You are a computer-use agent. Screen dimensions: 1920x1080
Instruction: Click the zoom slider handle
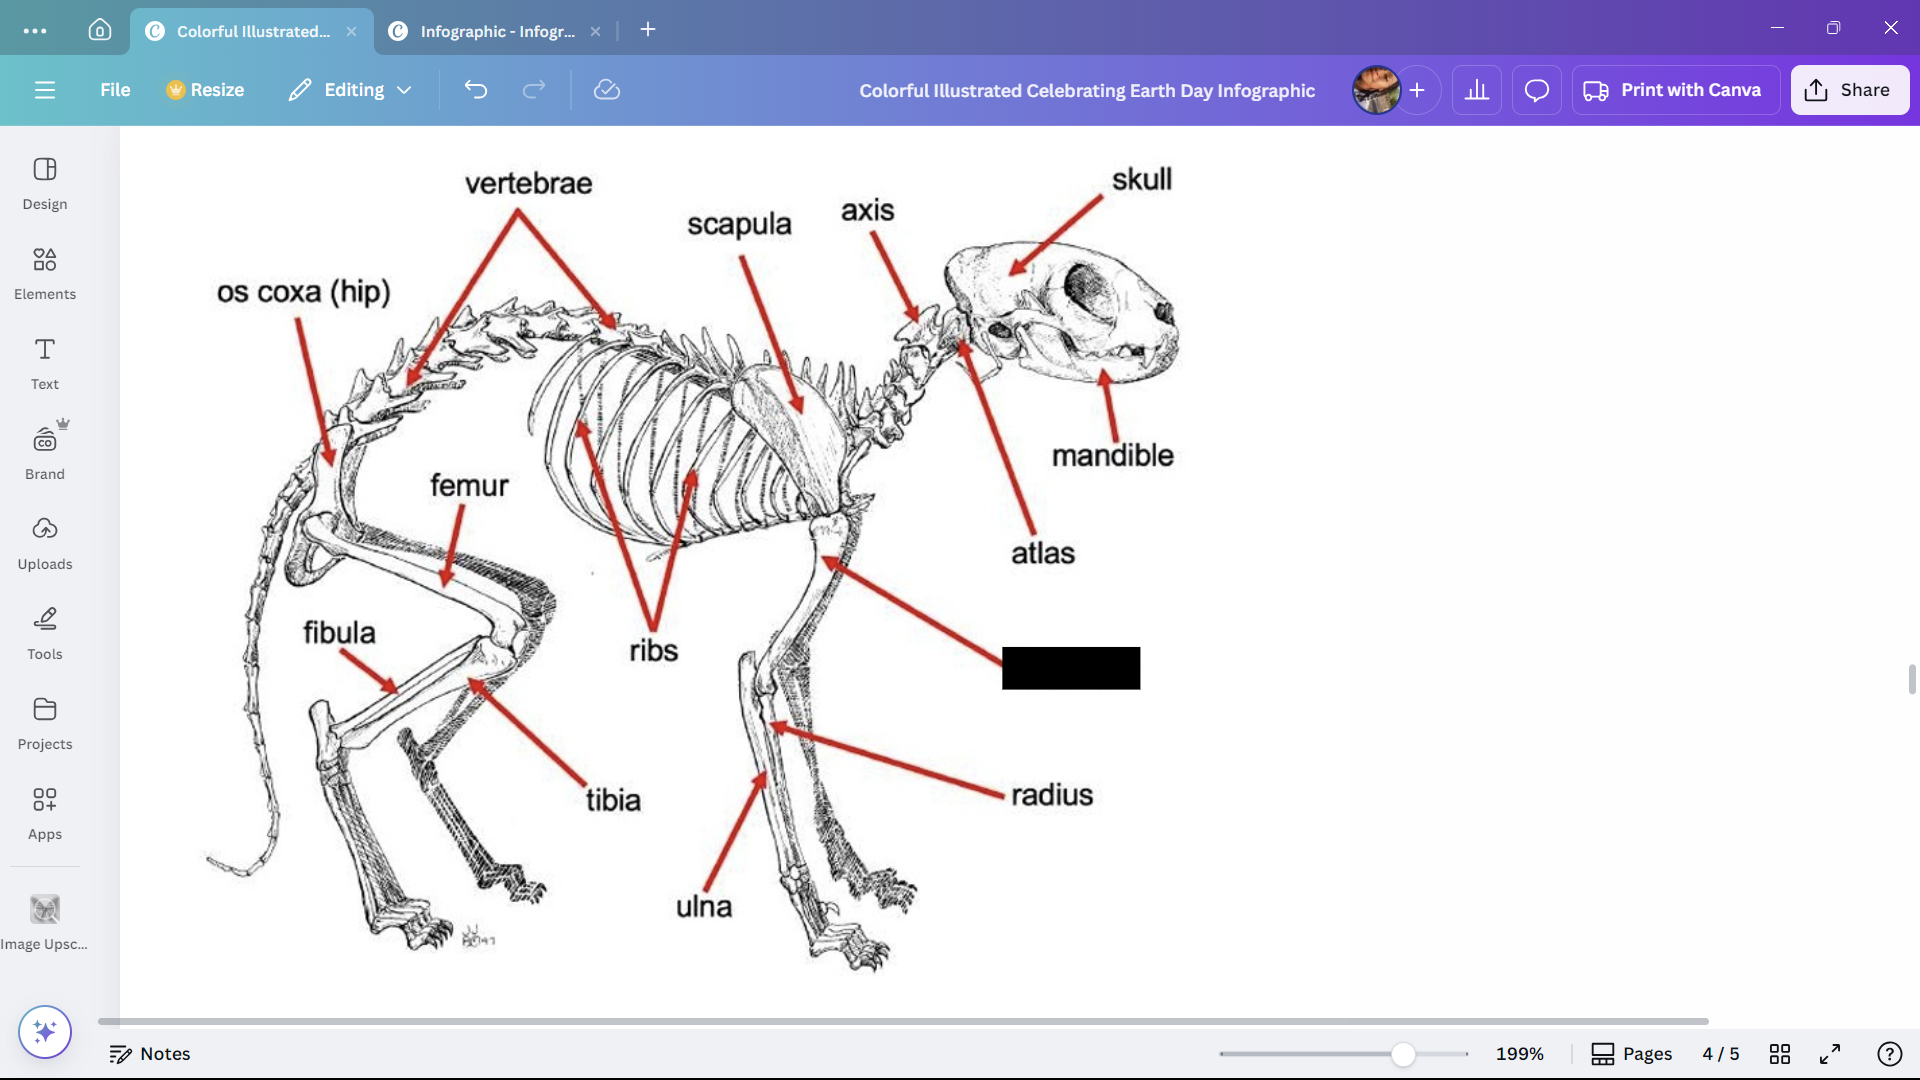click(x=1403, y=1054)
